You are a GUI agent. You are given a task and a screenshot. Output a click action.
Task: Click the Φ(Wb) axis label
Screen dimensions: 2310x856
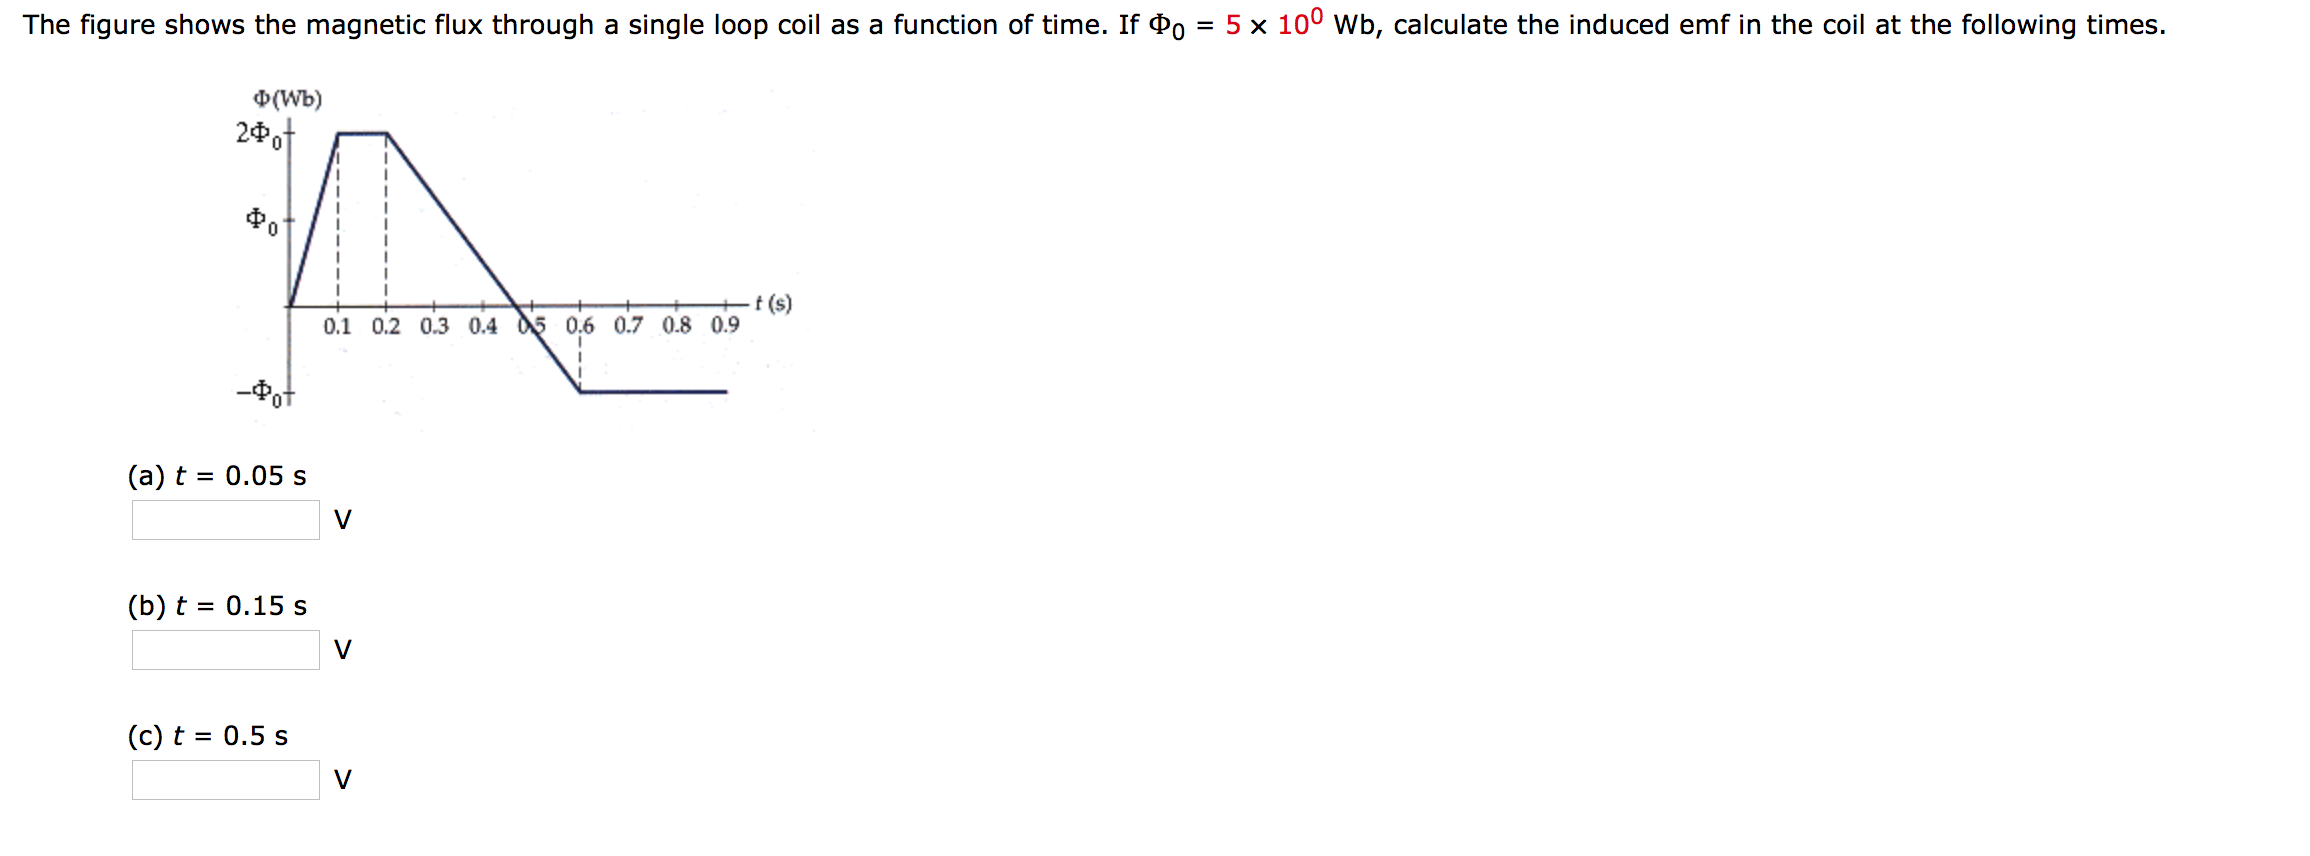pyautogui.click(x=285, y=97)
